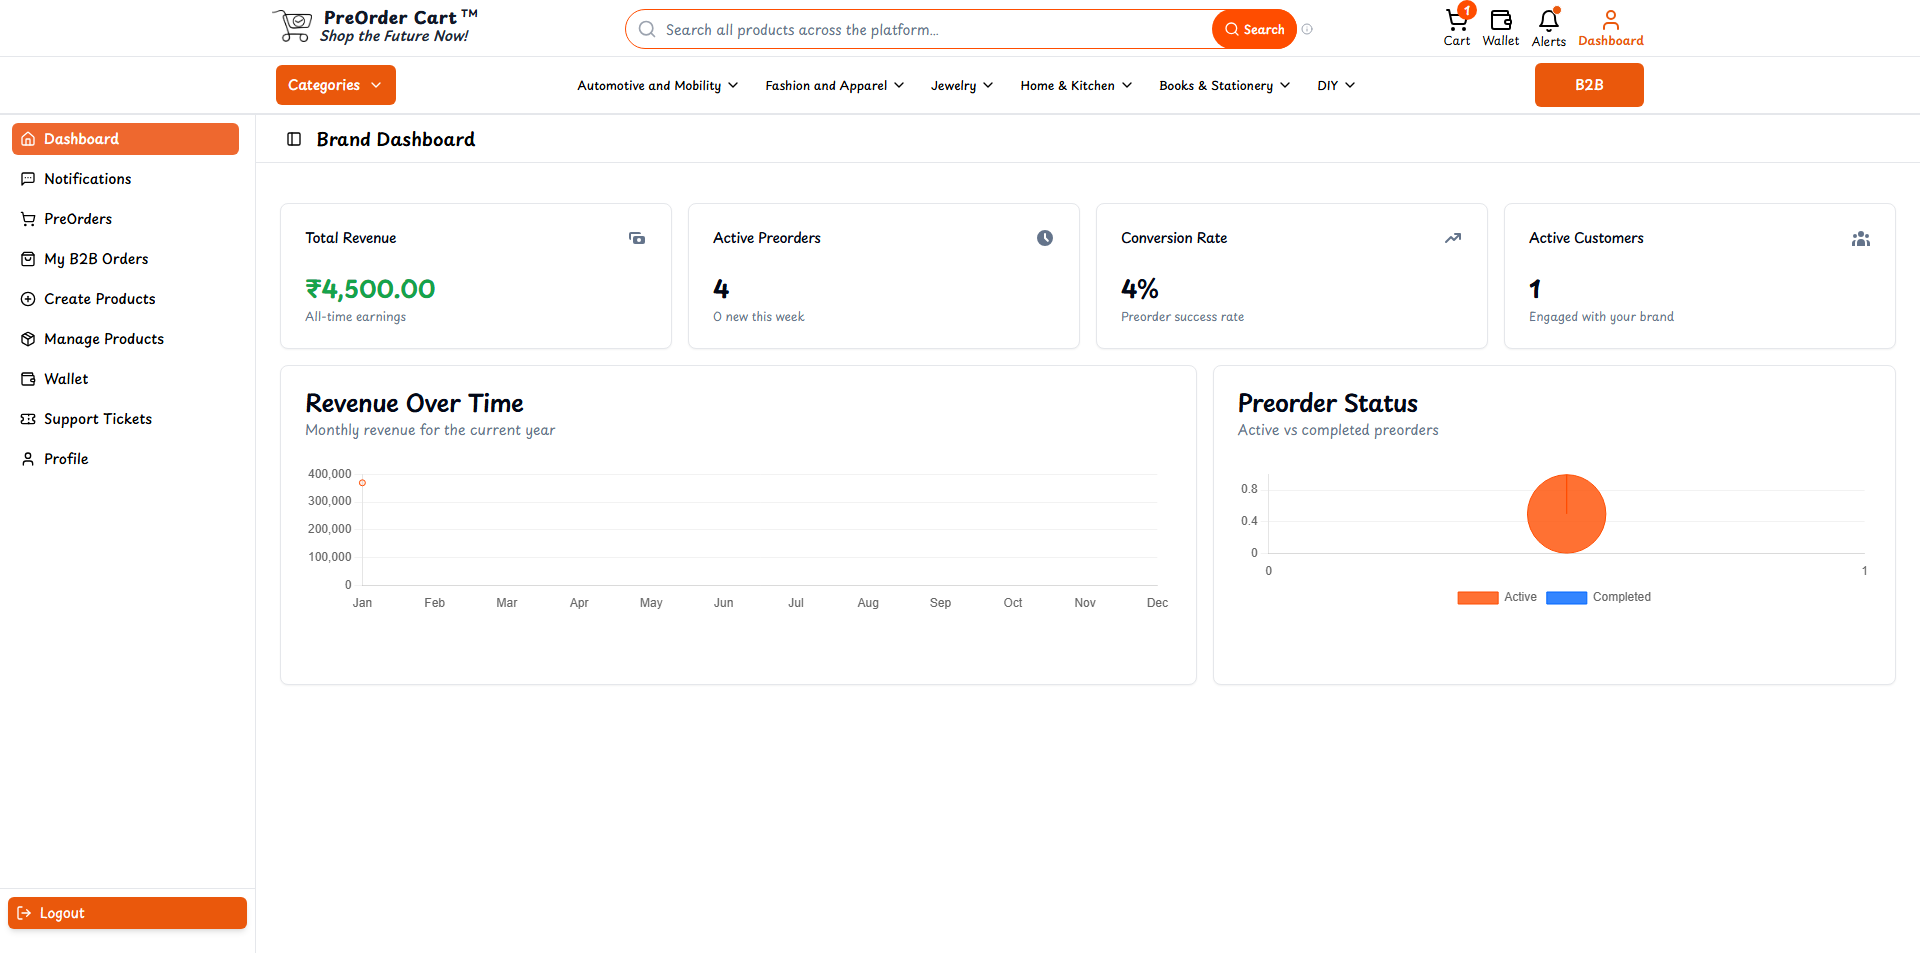Toggle the Active legend in Preorder Status

coord(1497,597)
